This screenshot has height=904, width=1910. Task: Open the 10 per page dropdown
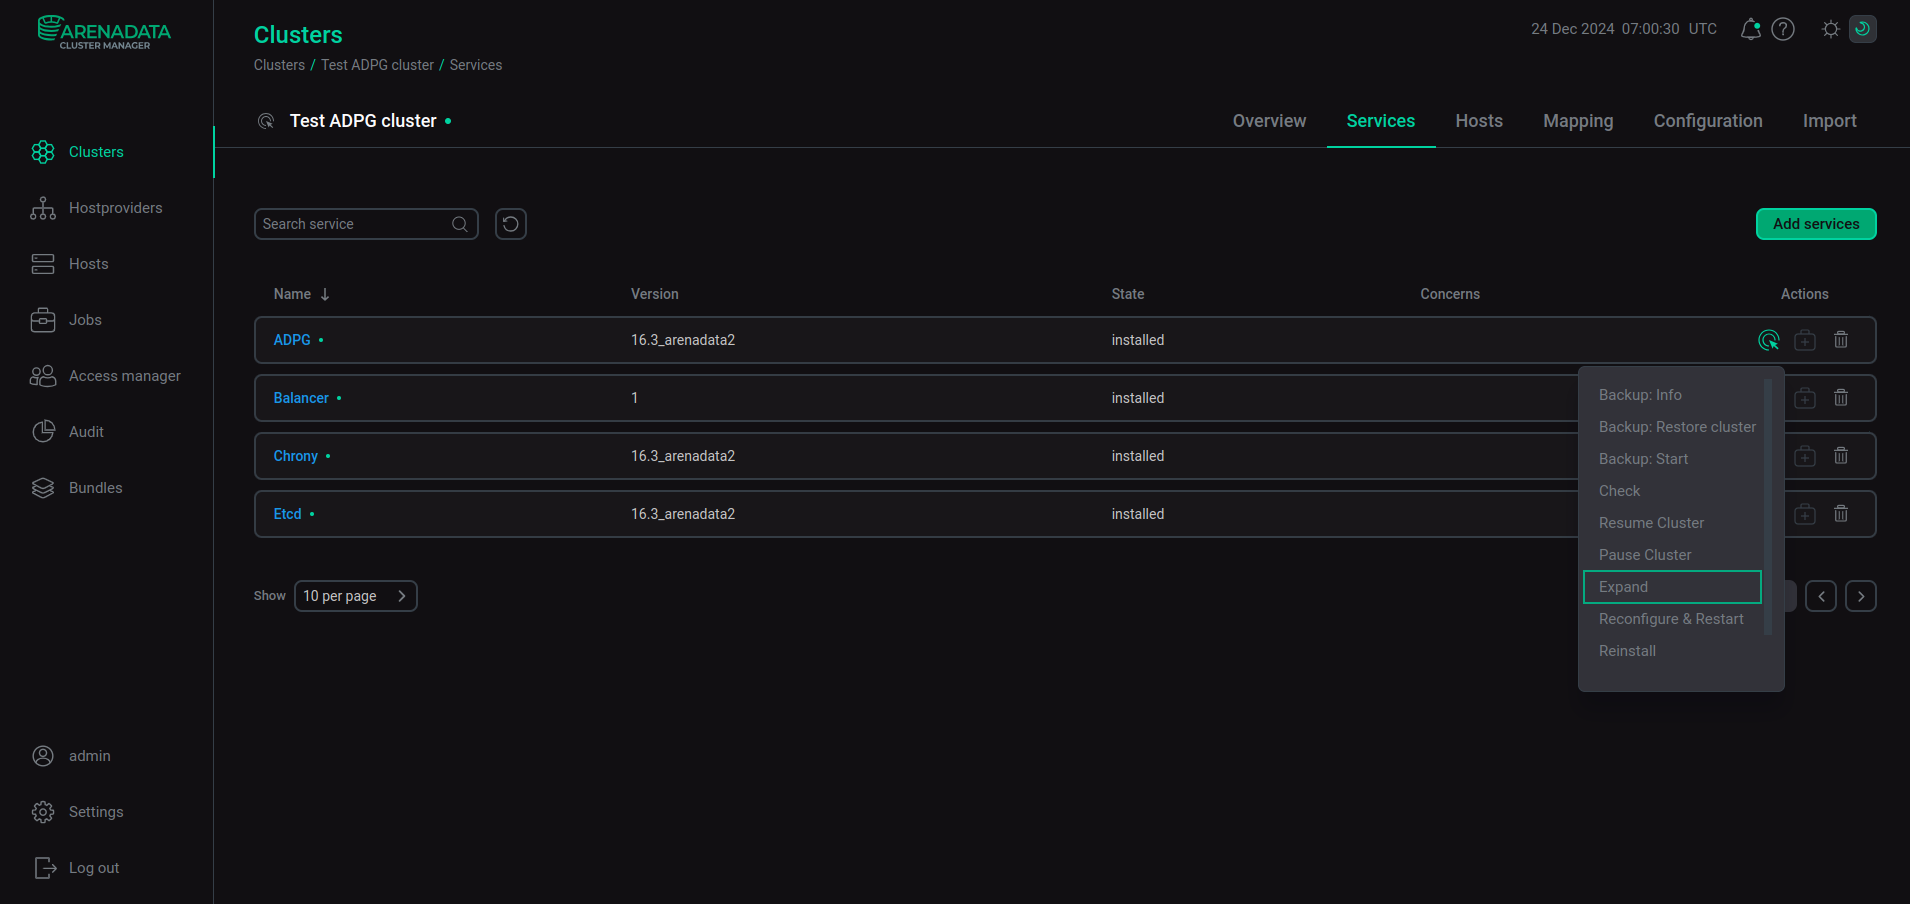[x=356, y=596]
